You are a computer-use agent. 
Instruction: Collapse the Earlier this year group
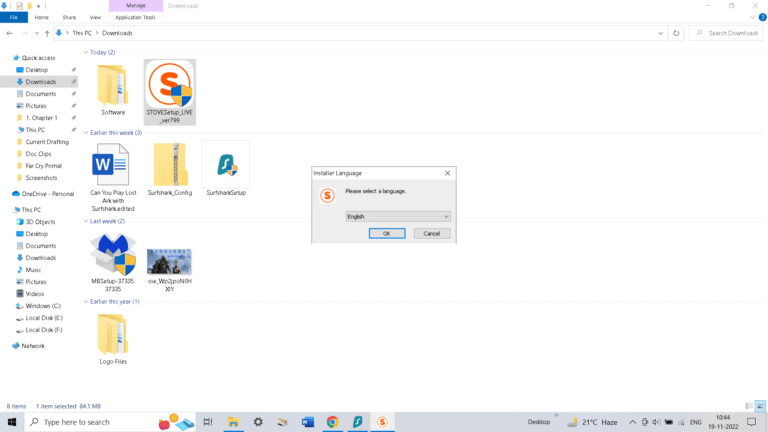[x=86, y=302]
